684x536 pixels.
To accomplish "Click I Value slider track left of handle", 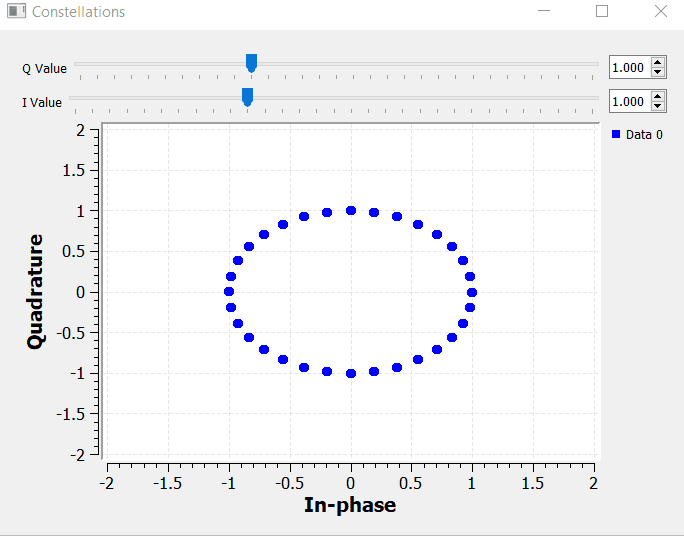I will 150,97.
